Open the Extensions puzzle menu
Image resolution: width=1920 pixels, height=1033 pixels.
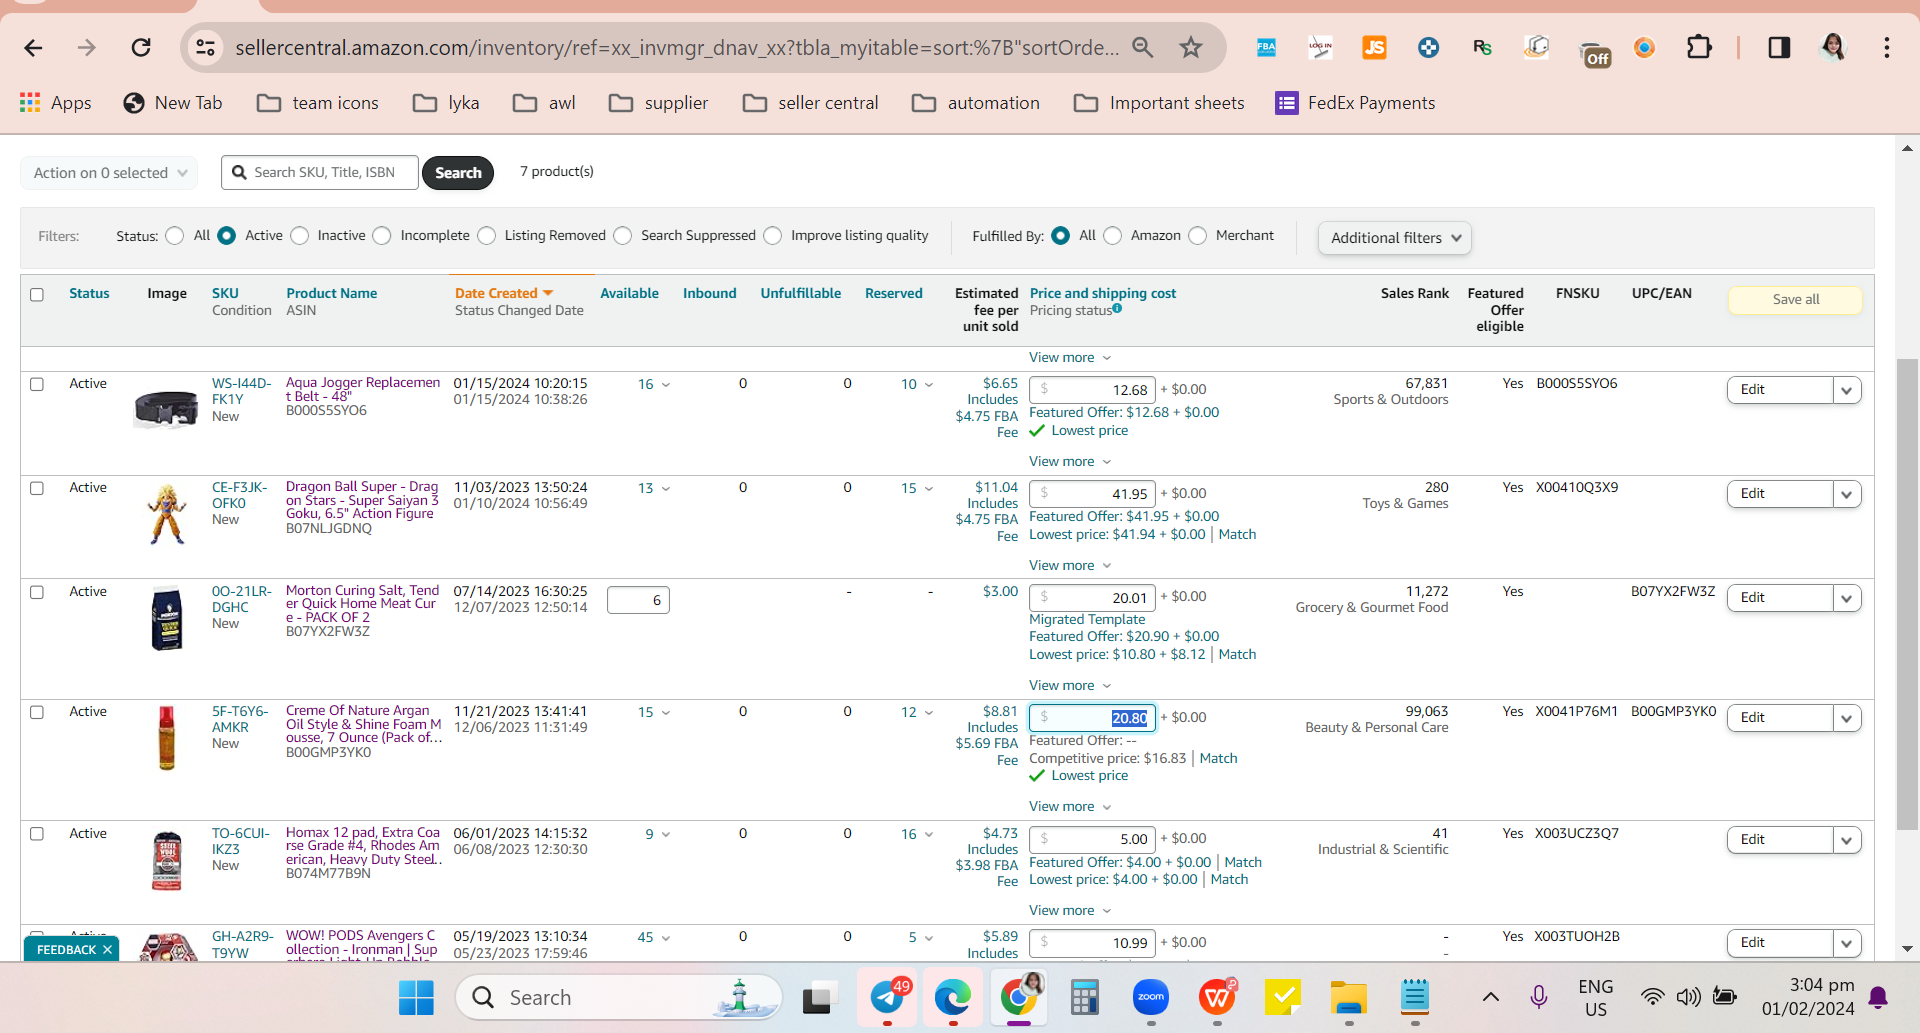pos(1699,47)
